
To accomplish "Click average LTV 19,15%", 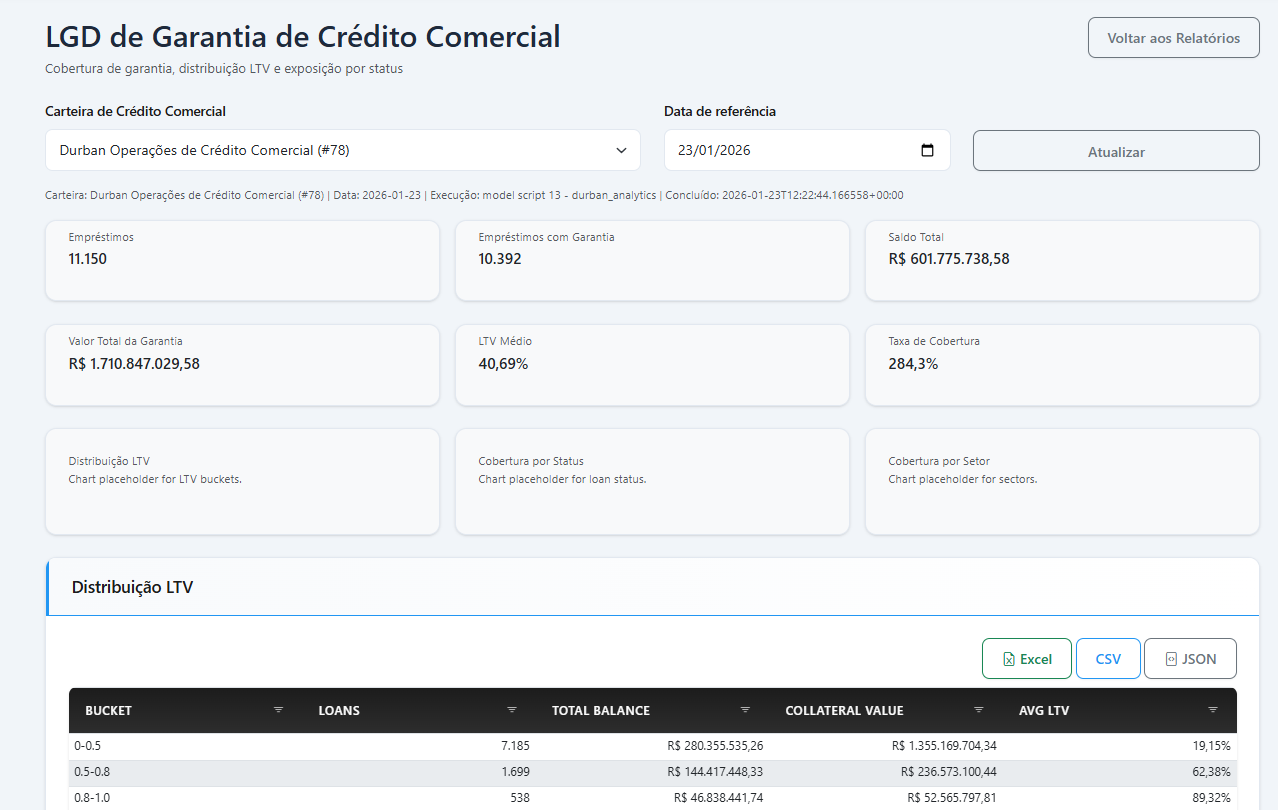I will click(x=1212, y=746).
